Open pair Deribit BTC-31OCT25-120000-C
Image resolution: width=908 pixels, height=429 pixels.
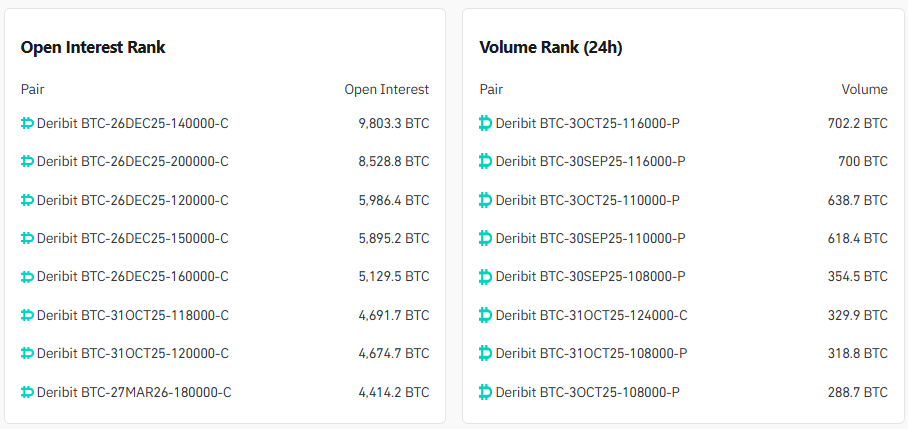pos(133,354)
